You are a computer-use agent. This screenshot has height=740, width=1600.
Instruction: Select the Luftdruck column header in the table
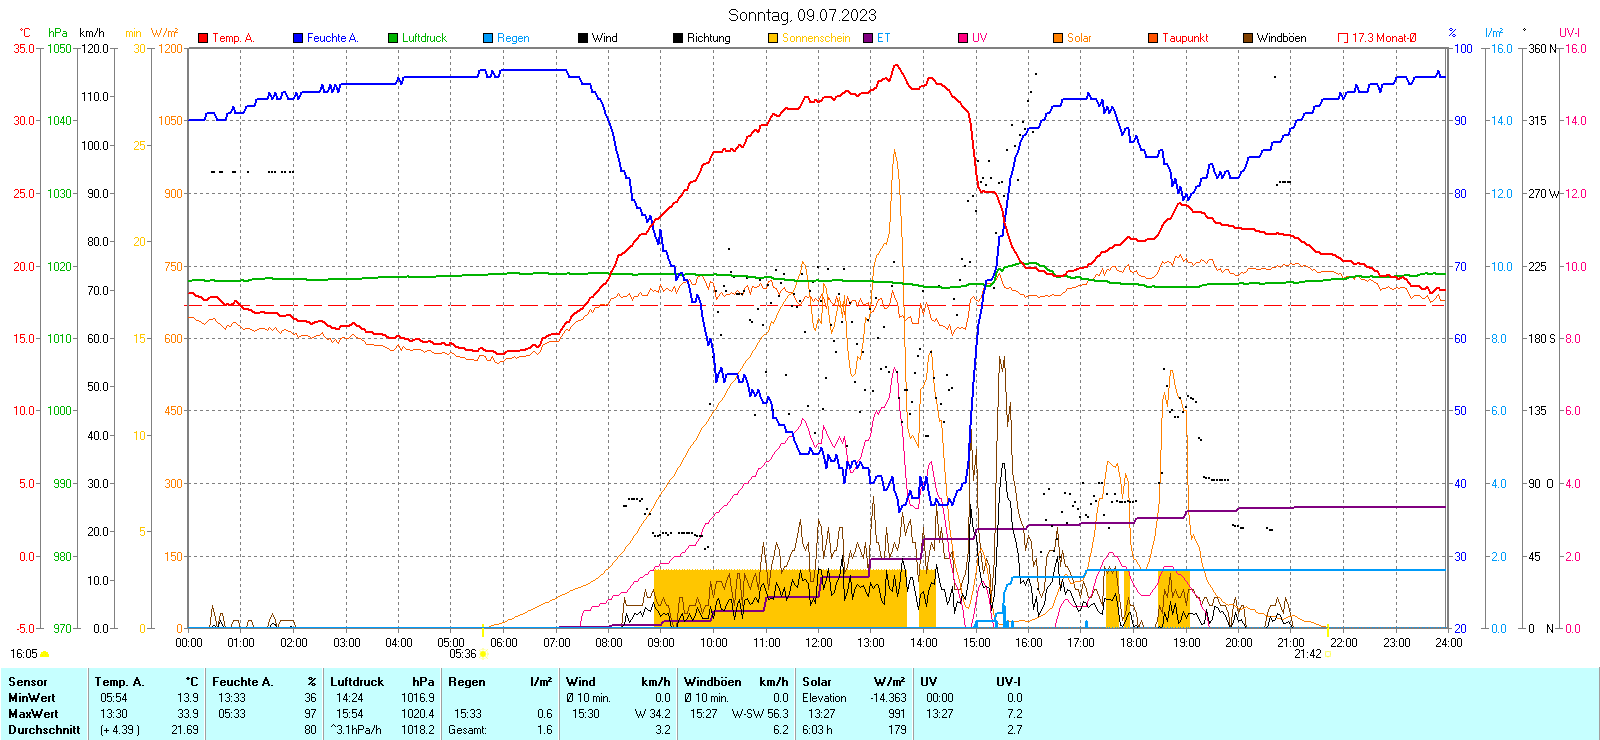357,682
